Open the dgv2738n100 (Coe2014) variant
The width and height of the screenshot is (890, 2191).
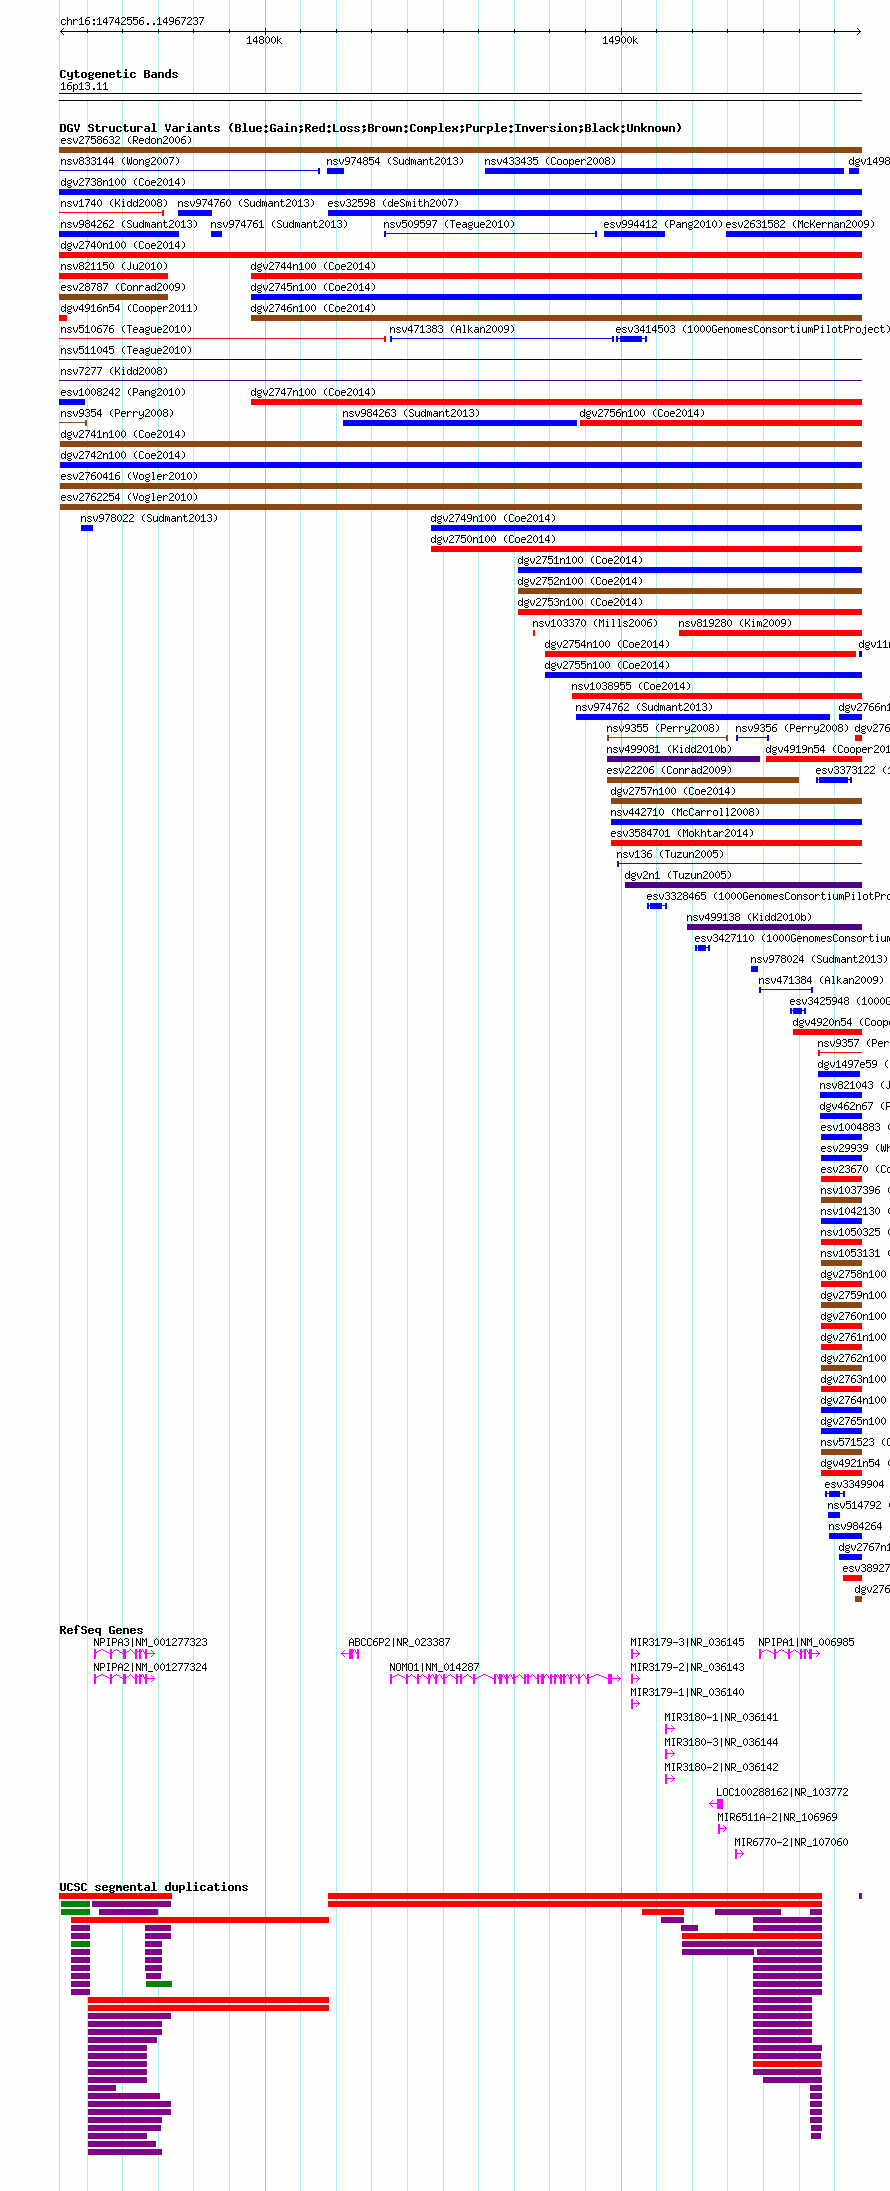(x=122, y=182)
